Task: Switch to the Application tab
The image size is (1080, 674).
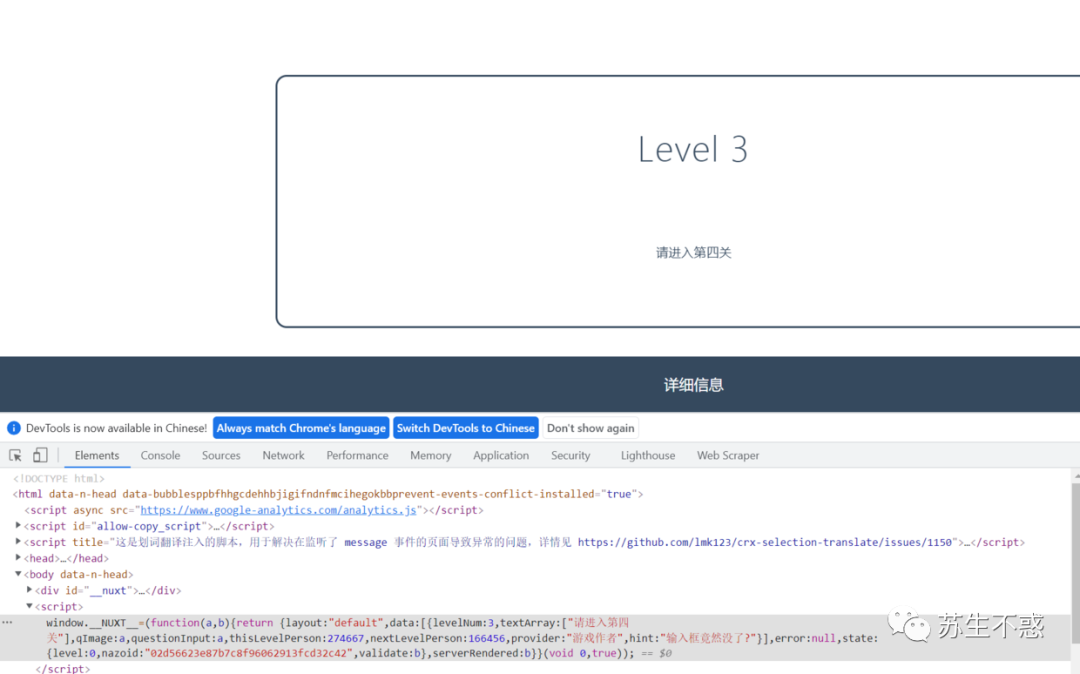Action: [501, 455]
